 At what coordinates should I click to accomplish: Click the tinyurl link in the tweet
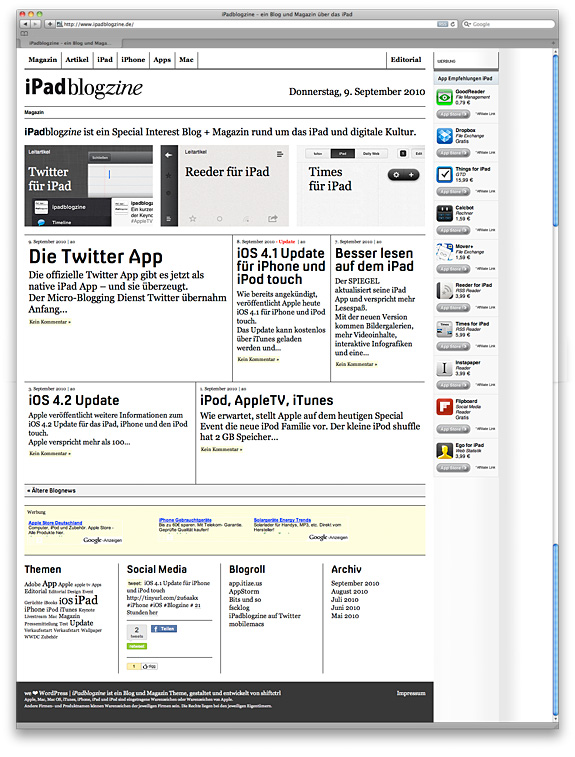click(x=162, y=598)
